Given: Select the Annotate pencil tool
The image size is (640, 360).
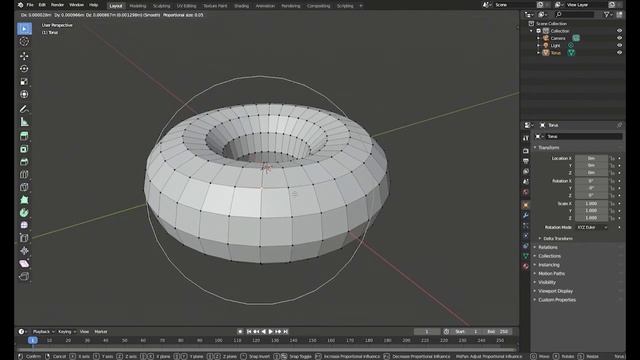Looking at the screenshot, I should tap(24, 109).
